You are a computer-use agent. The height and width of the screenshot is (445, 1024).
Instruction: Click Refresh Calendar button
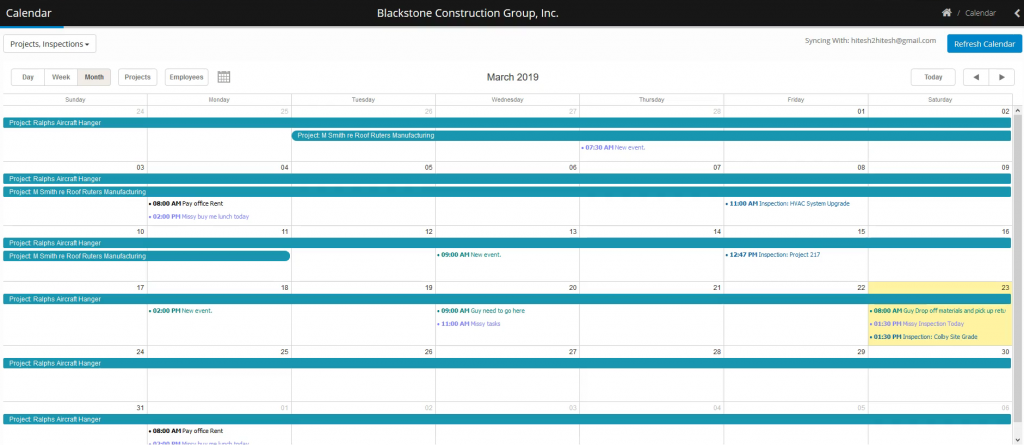[984, 44]
